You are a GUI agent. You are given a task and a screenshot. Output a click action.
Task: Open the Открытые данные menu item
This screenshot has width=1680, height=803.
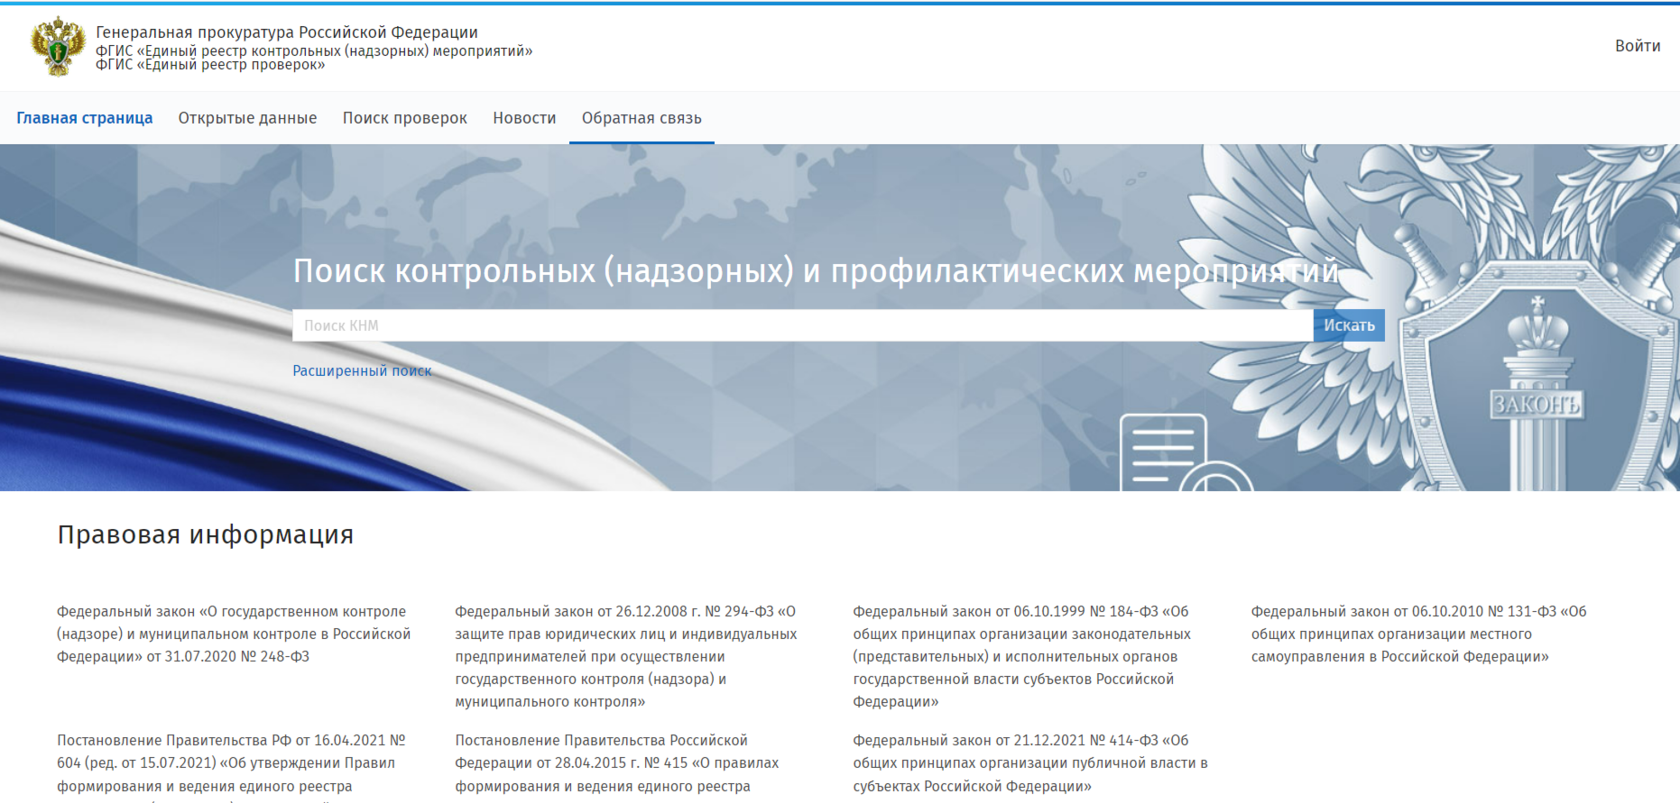[x=247, y=118]
